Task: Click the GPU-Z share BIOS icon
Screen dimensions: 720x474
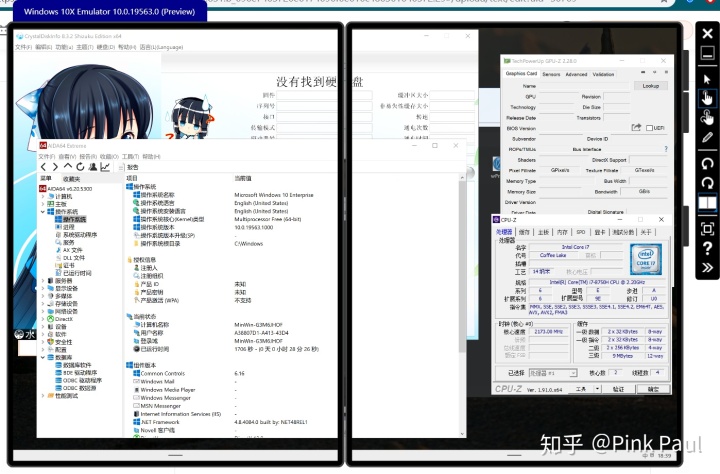Action: coord(636,127)
